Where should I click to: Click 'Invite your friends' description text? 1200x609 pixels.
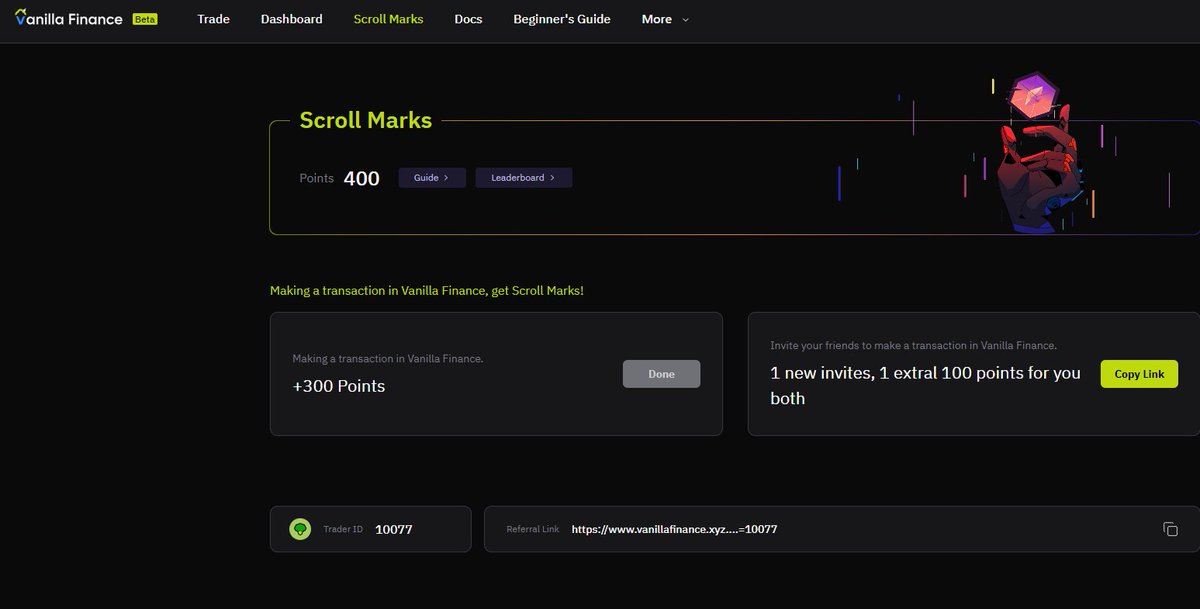click(913, 345)
